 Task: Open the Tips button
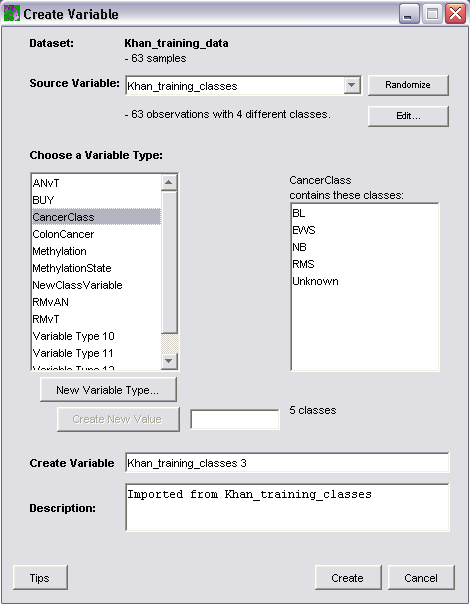coord(40,578)
